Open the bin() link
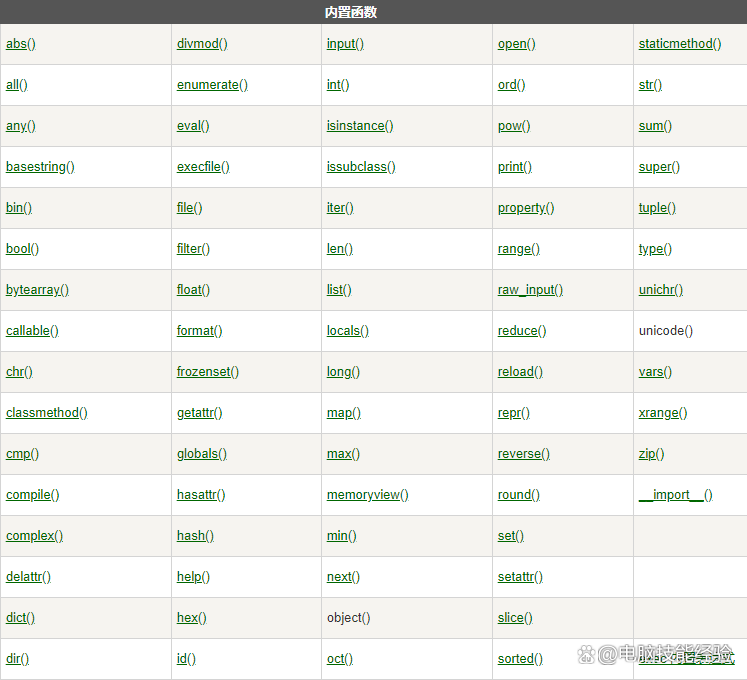 tap(19, 208)
